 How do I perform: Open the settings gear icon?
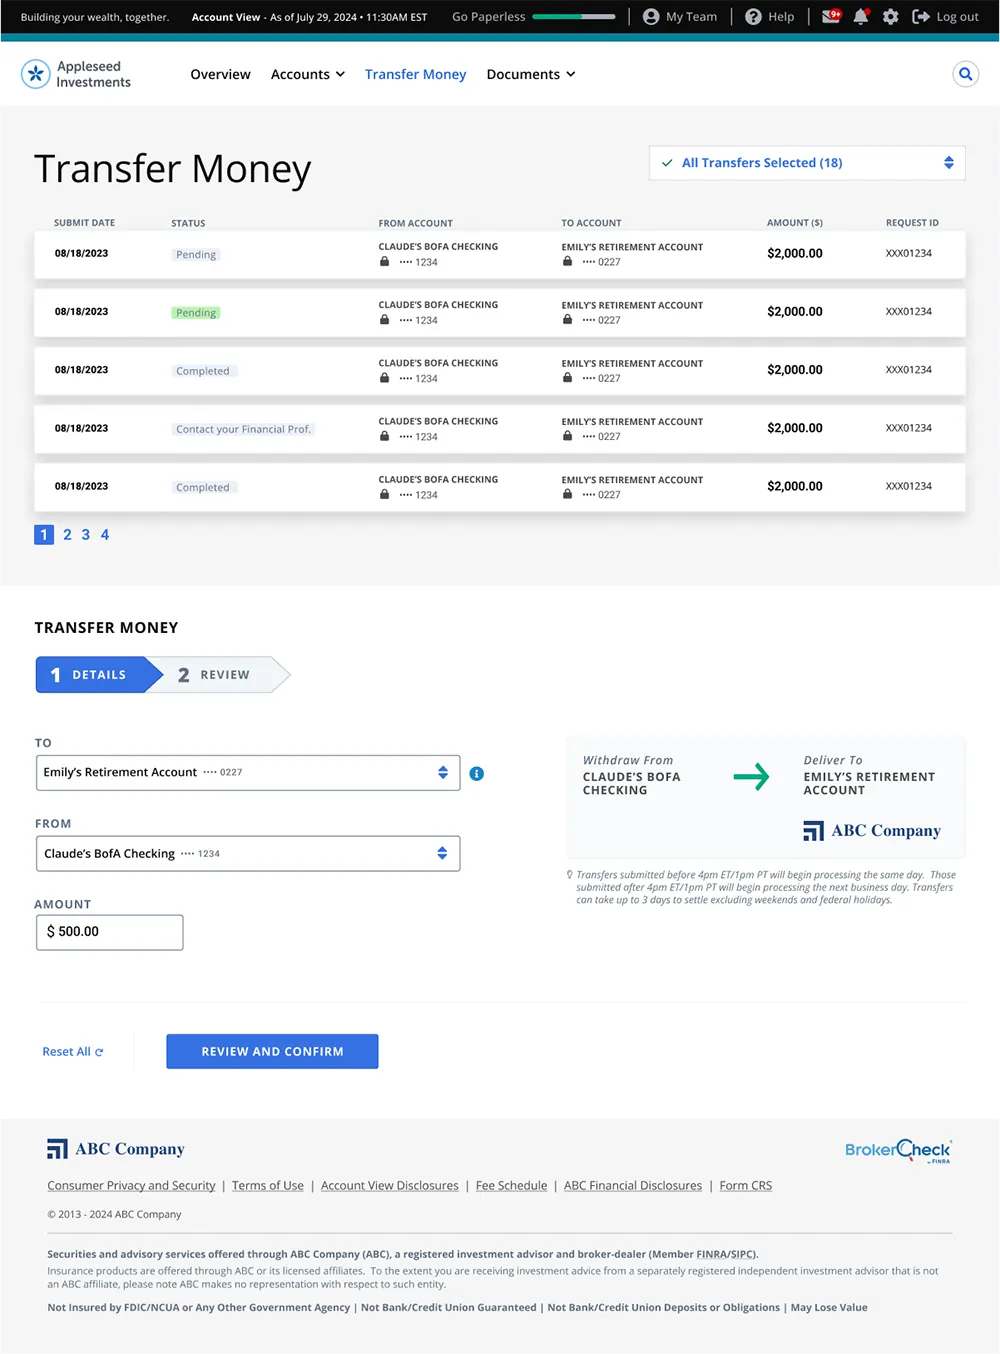(891, 17)
